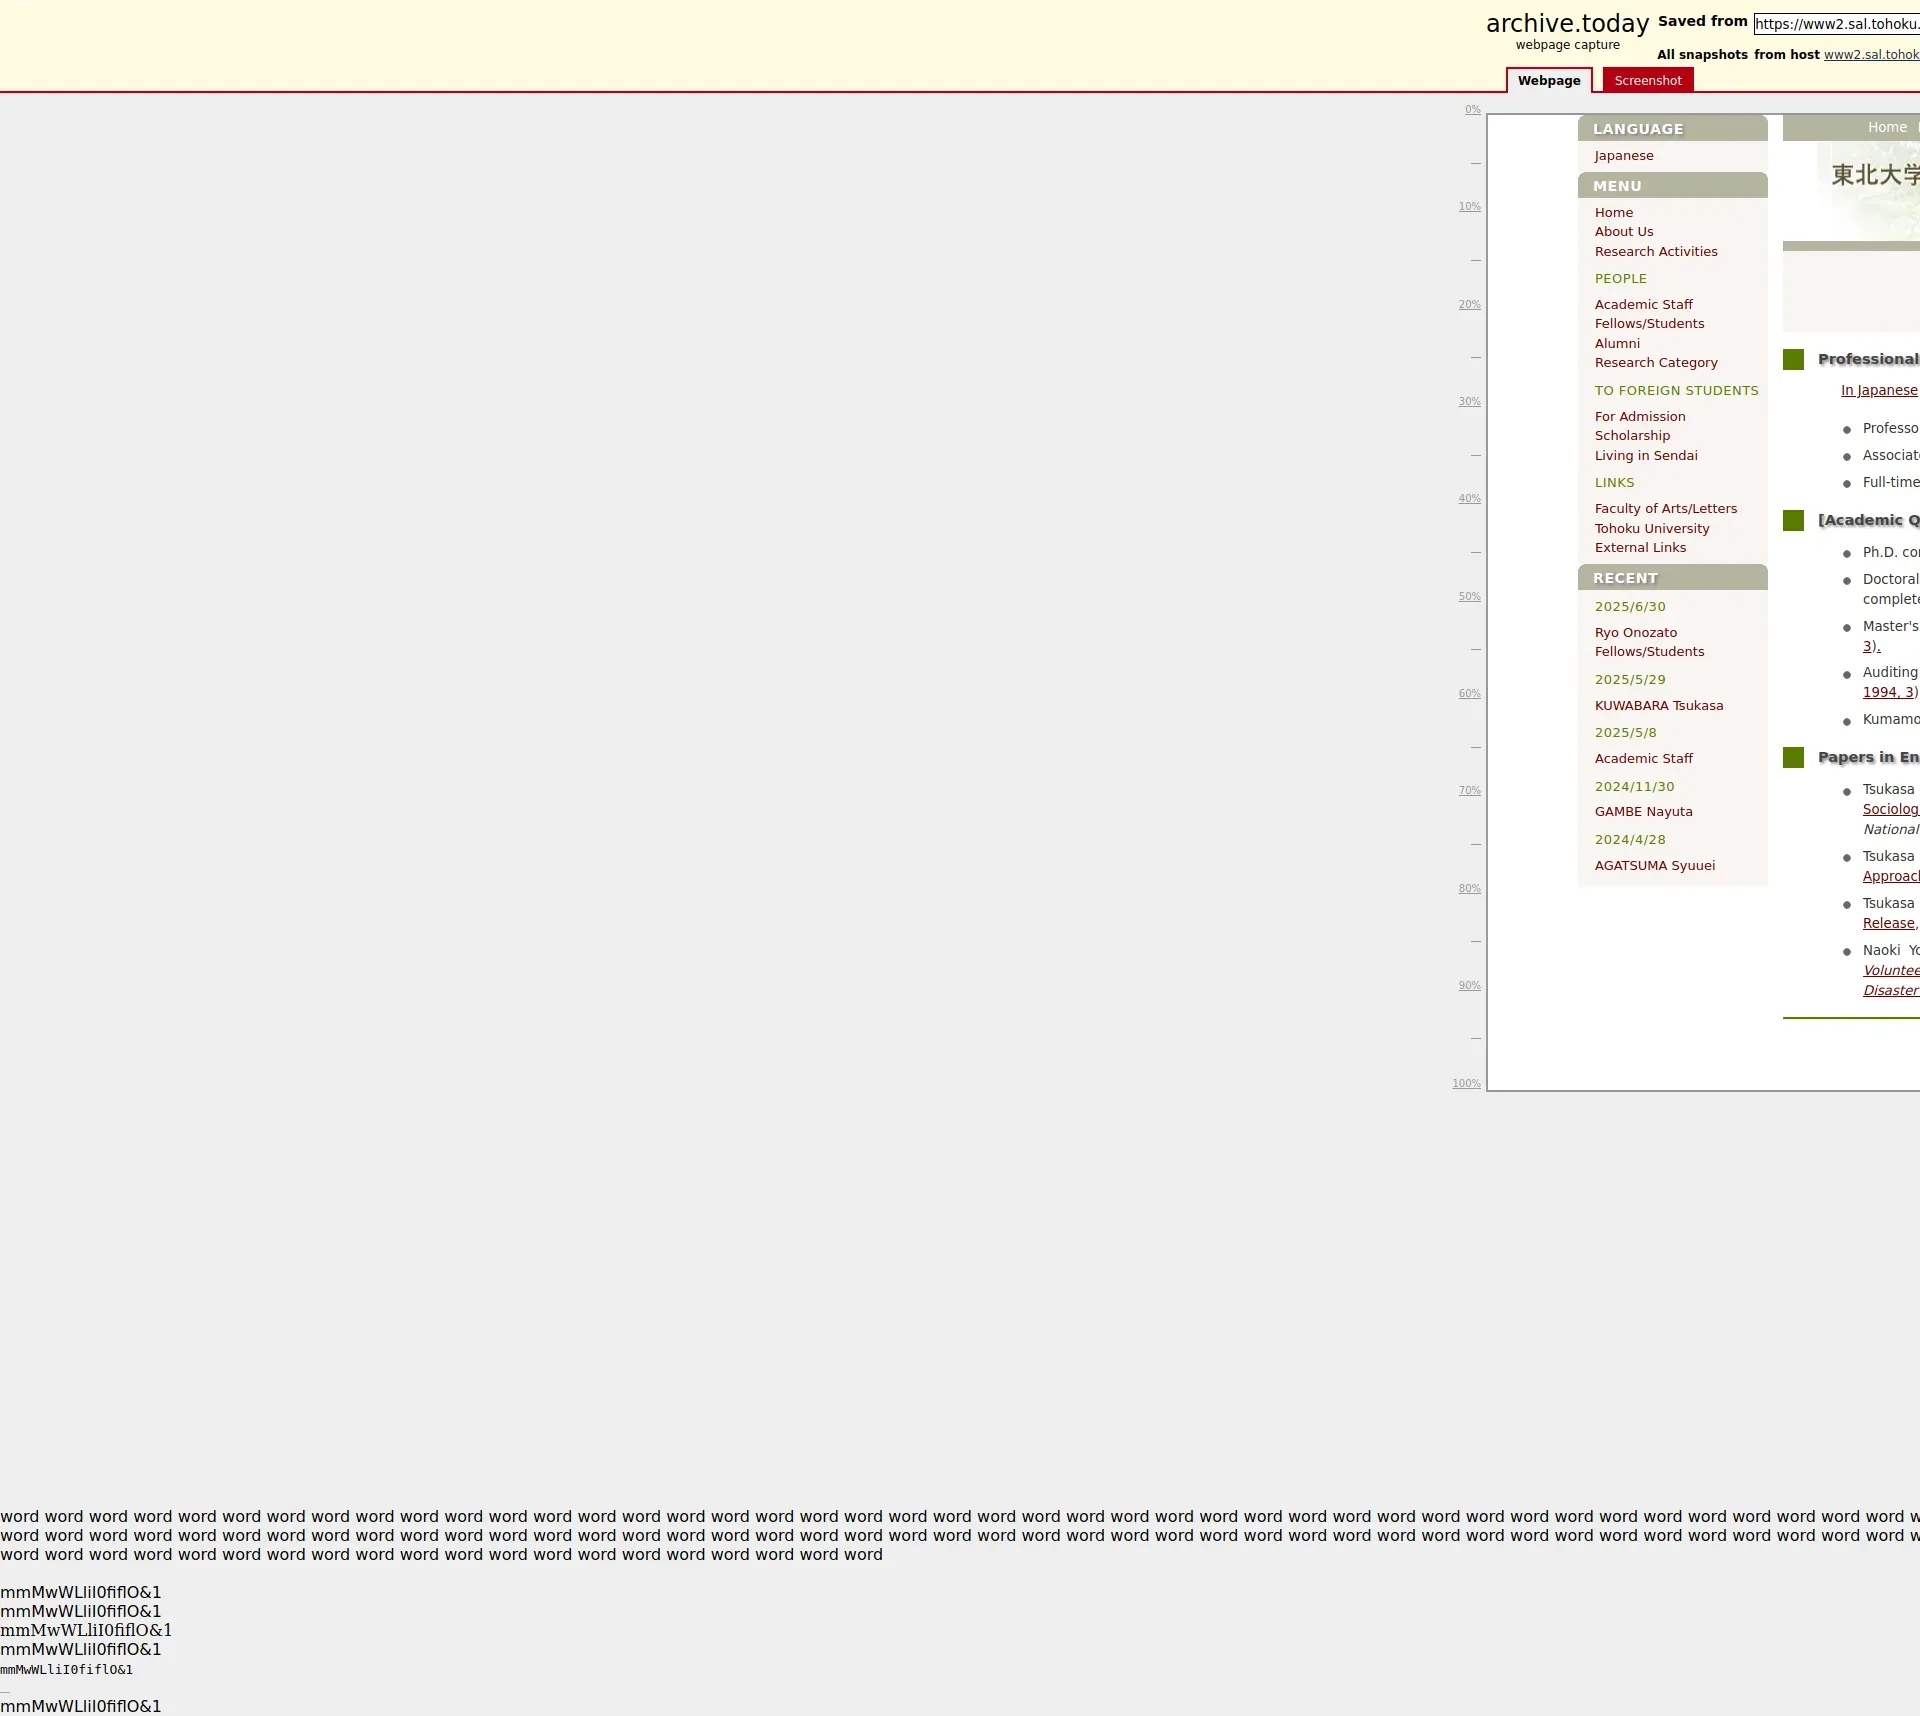Screen dimensions: 1920x1716
Task: Open the Living in Sendai link
Action: pyautogui.click(x=1645, y=456)
